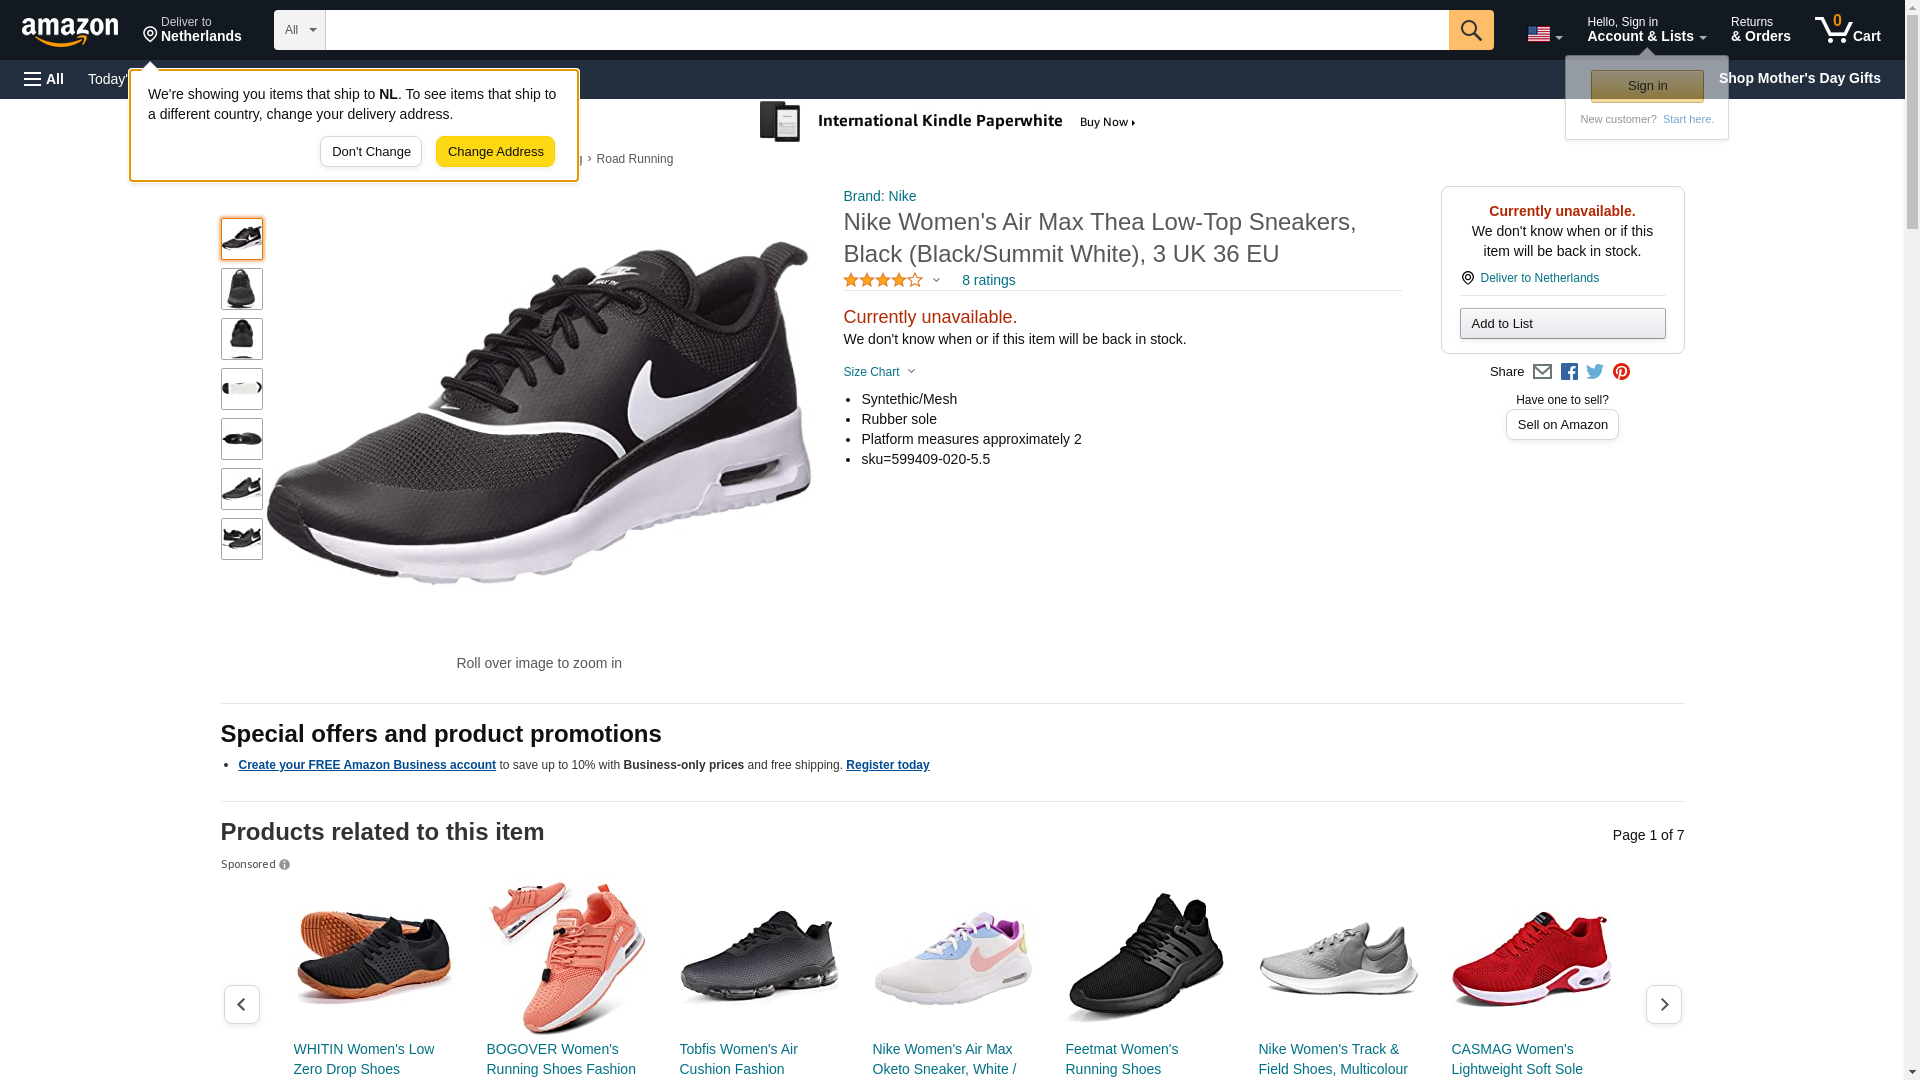Open the All hamburger menu

coord(44,79)
